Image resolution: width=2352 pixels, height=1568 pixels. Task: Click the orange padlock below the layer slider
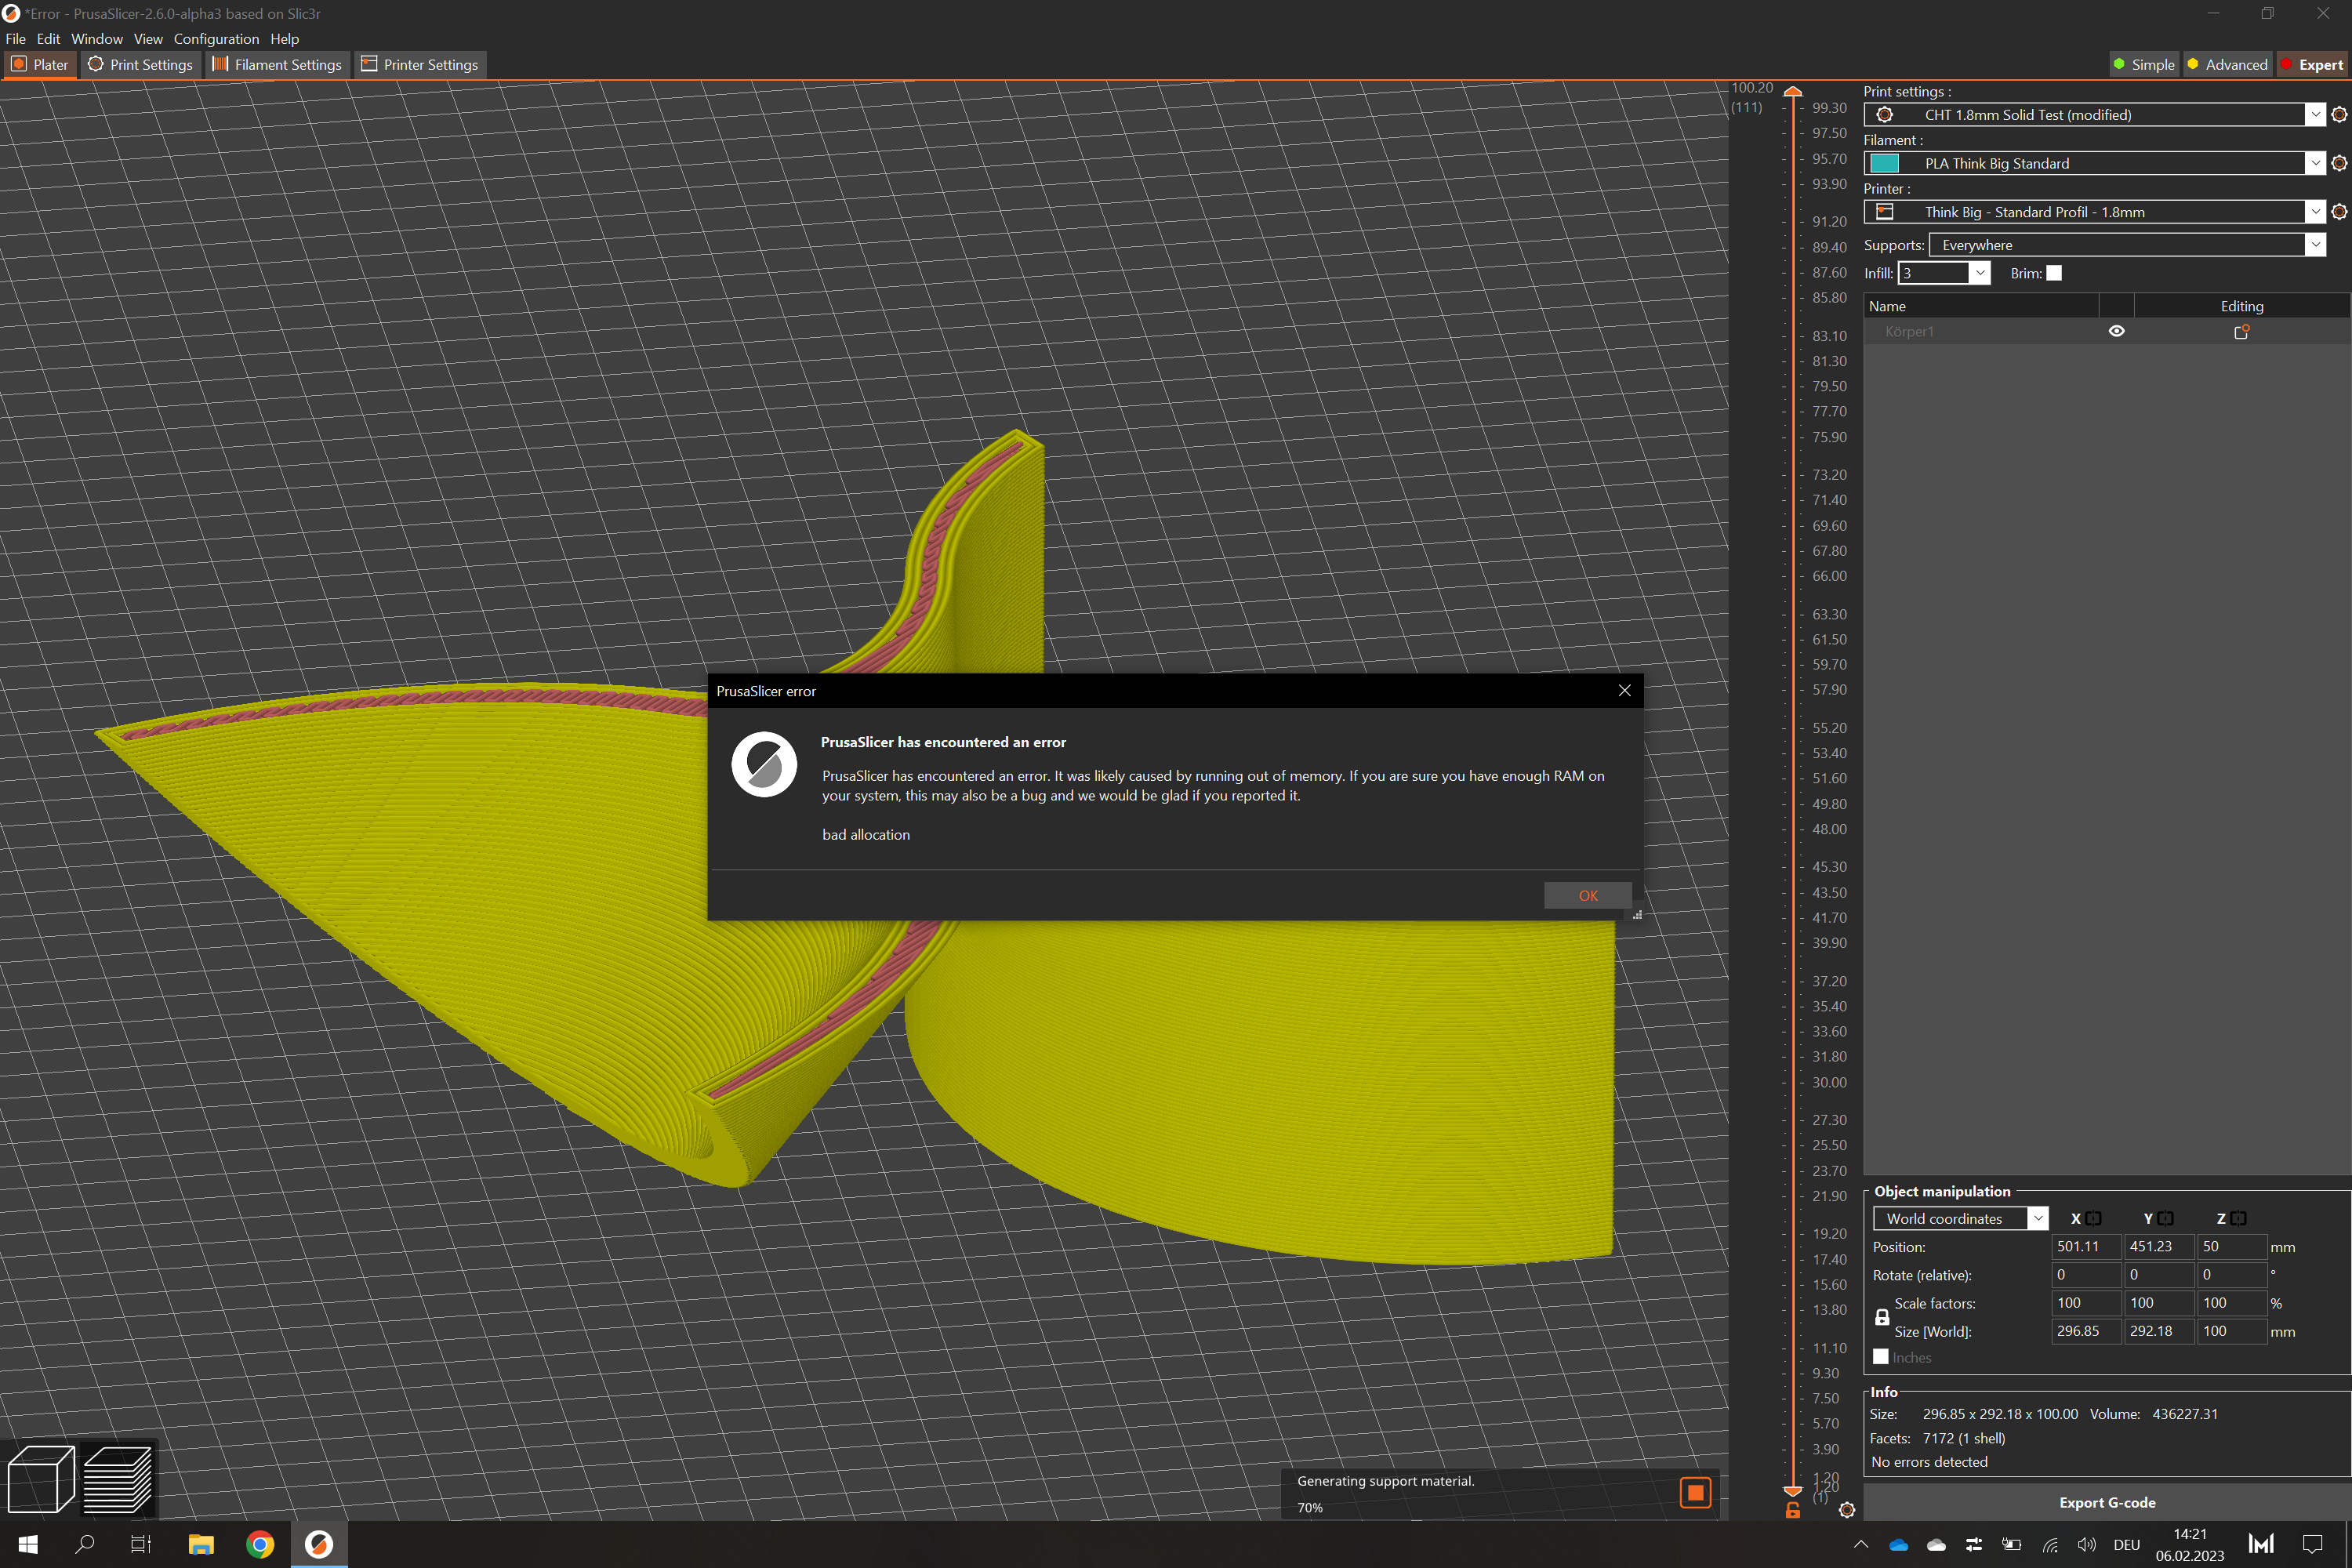(x=1792, y=1512)
